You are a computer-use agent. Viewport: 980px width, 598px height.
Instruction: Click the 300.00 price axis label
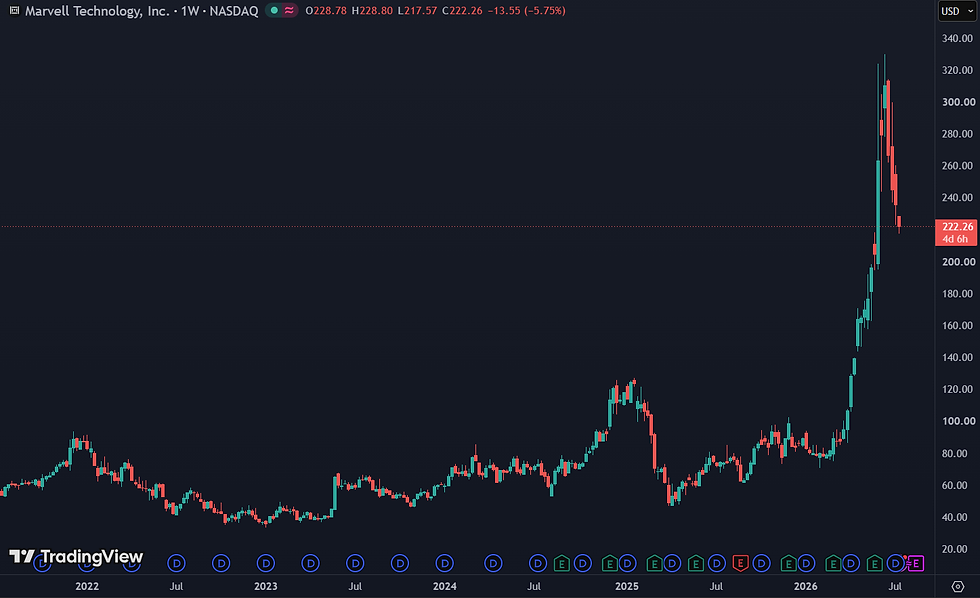[957, 102]
